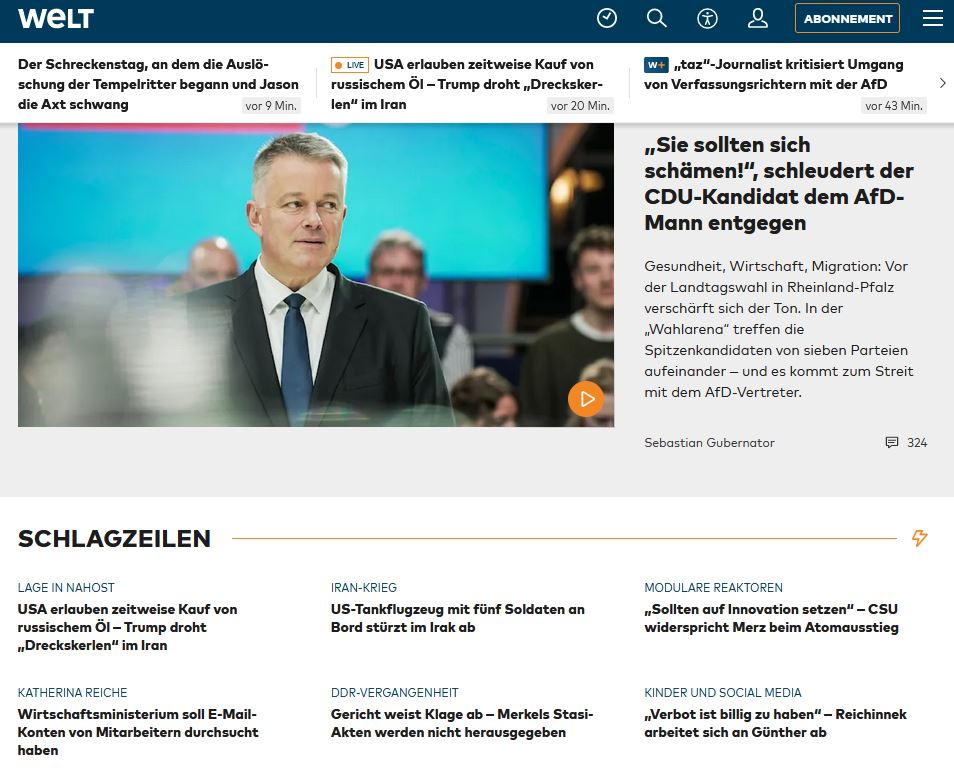Viewport: 954px width, 783px height.
Task: Click the lightning bolt icon beside Schlagzeilen
Action: pyautogui.click(x=919, y=538)
